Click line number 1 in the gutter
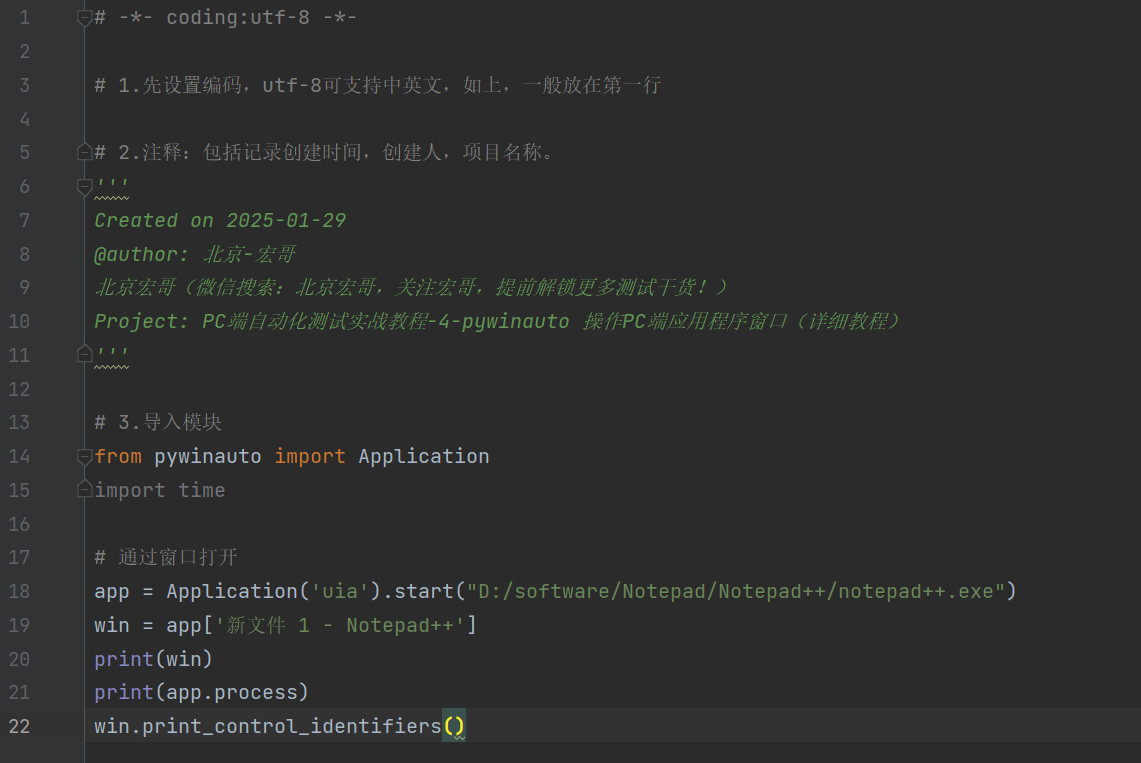The height and width of the screenshot is (763, 1141). coord(25,17)
